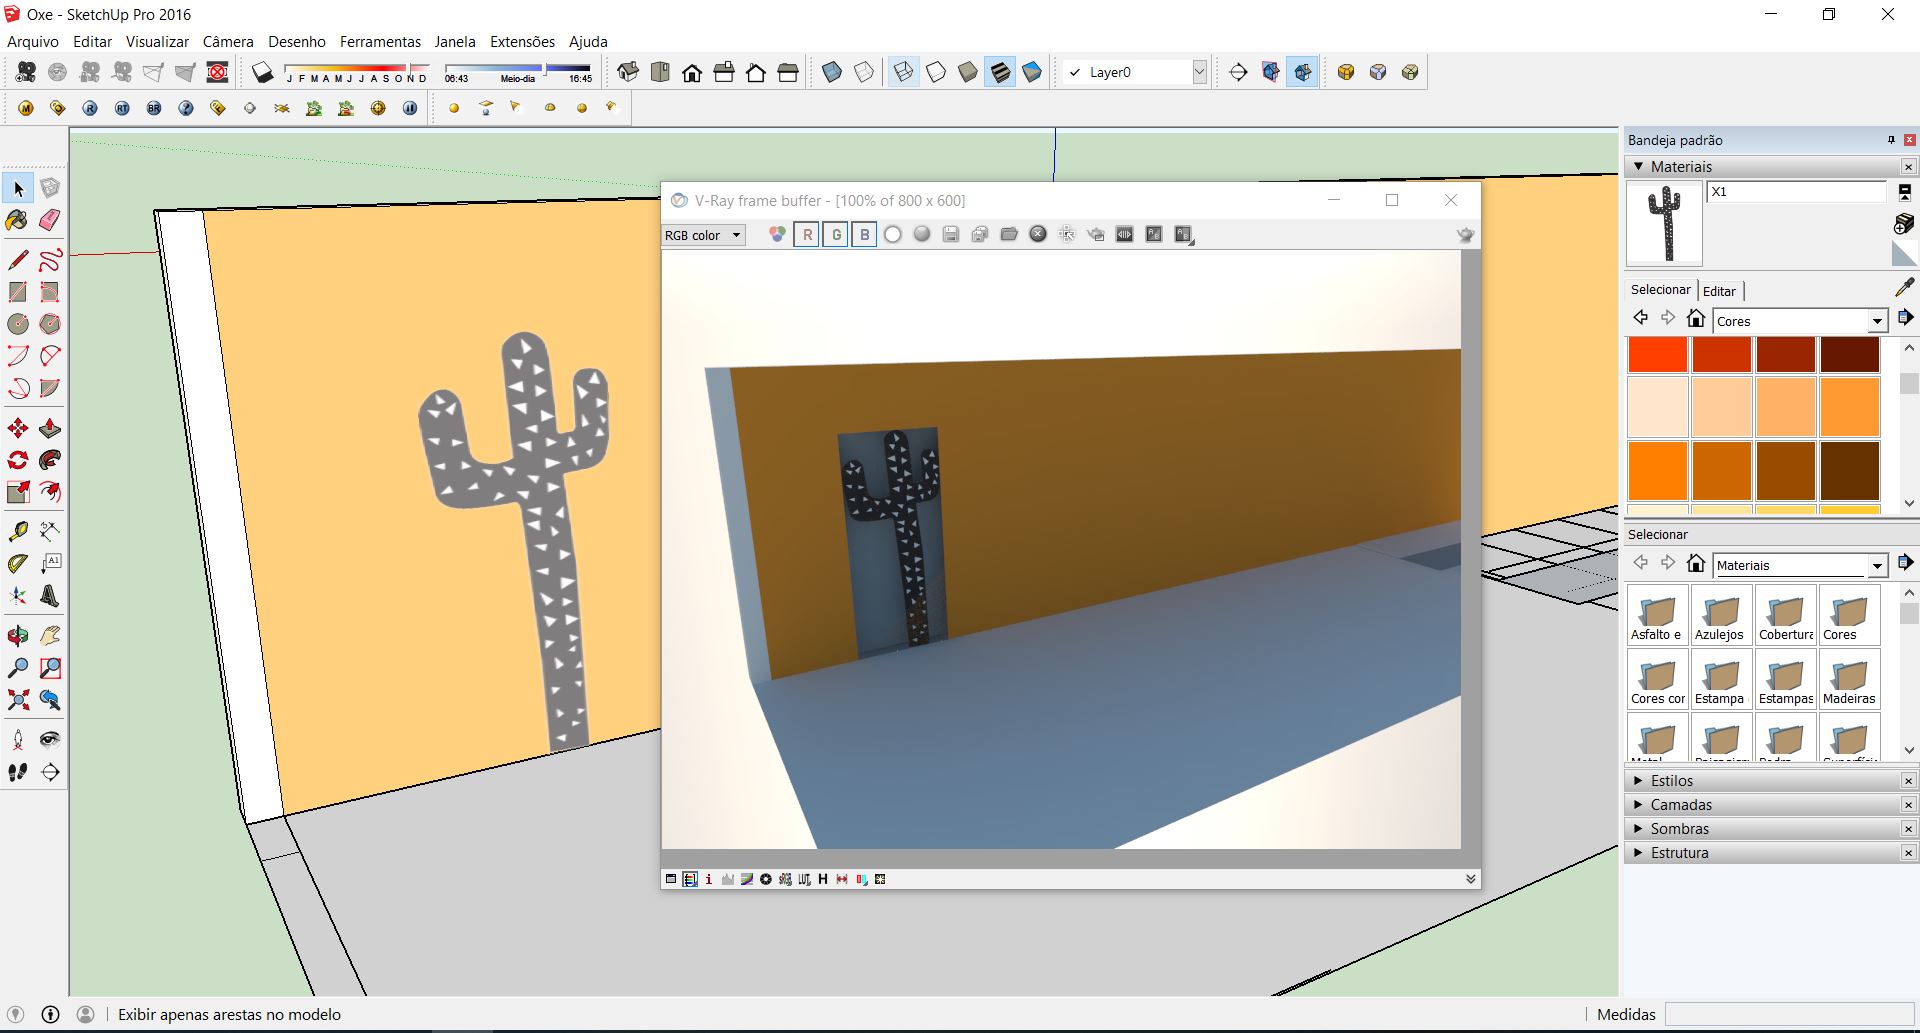The height and width of the screenshot is (1033, 1920).
Task: Start V-Ray RT render
Action: click(122, 108)
